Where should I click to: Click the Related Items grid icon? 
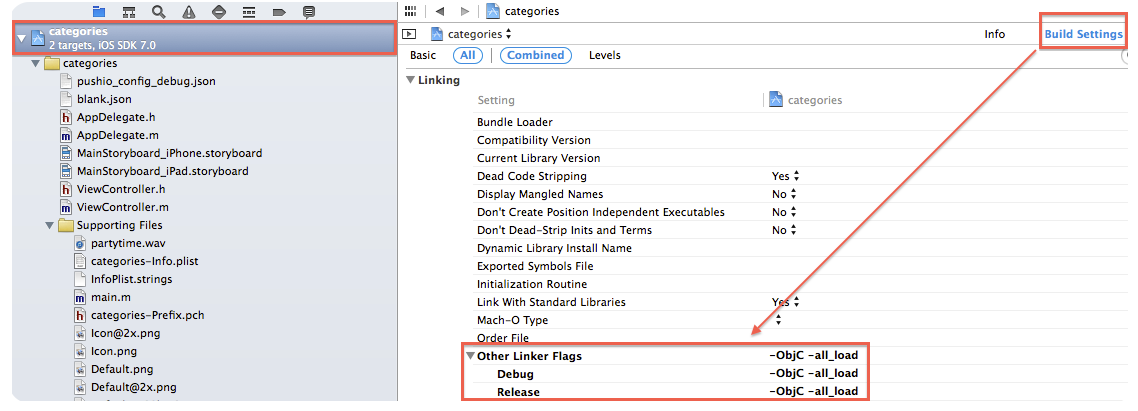(411, 11)
